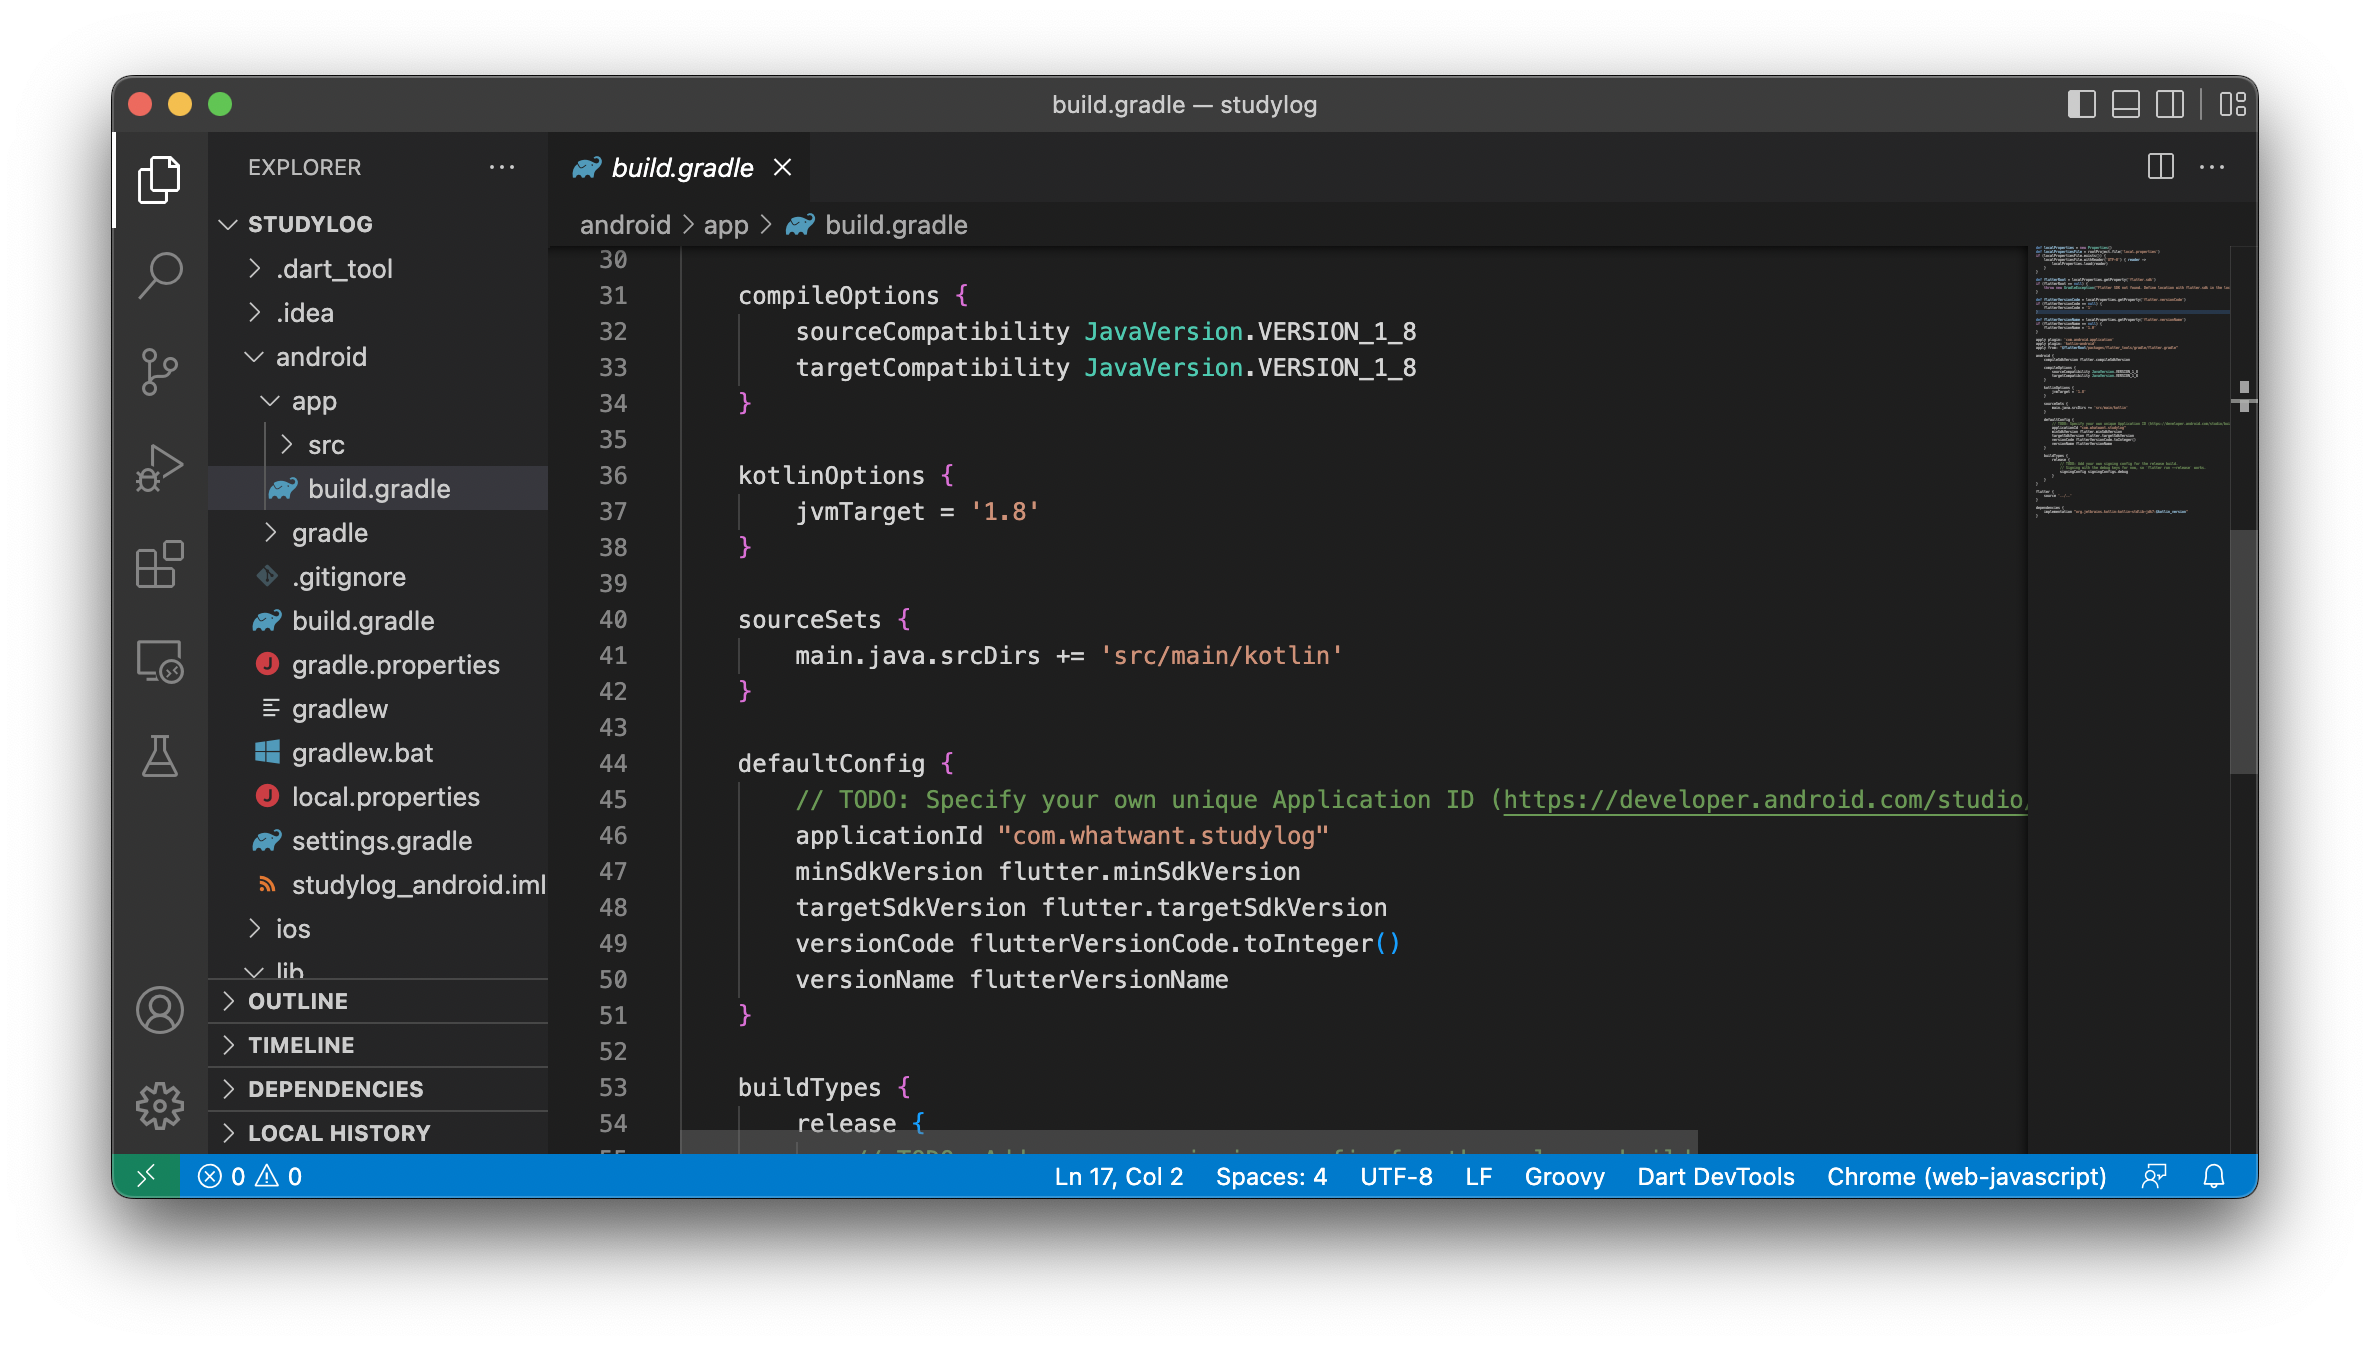The width and height of the screenshot is (2370, 1346).
Task: Click the editor's vertical scrollbar thumb
Action: pyautogui.click(x=2242, y=650)
